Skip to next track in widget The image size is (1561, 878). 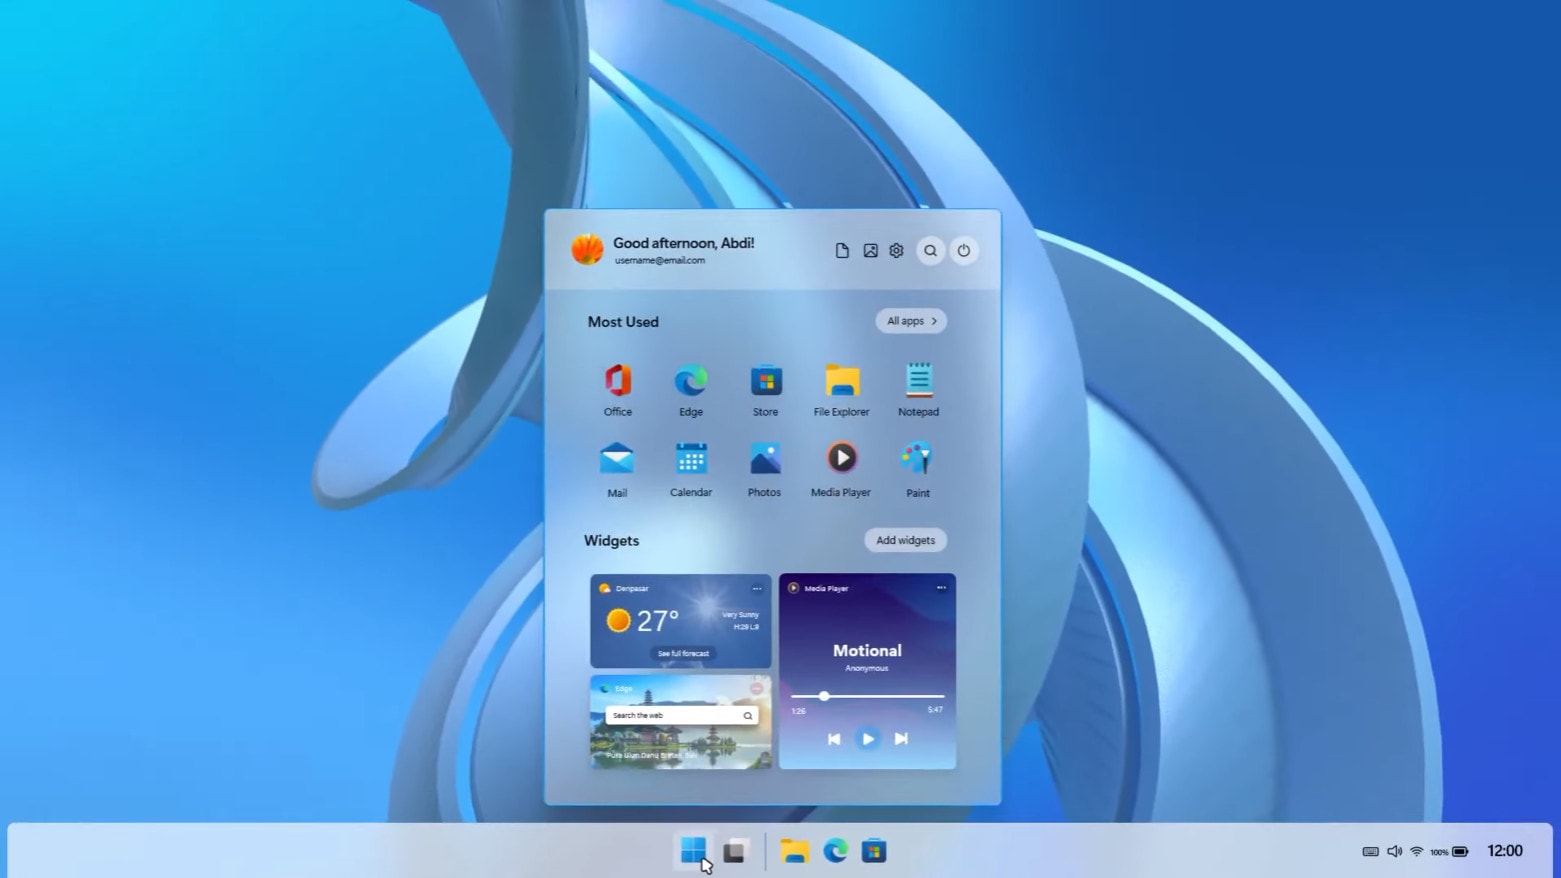[x=901, y=739]
